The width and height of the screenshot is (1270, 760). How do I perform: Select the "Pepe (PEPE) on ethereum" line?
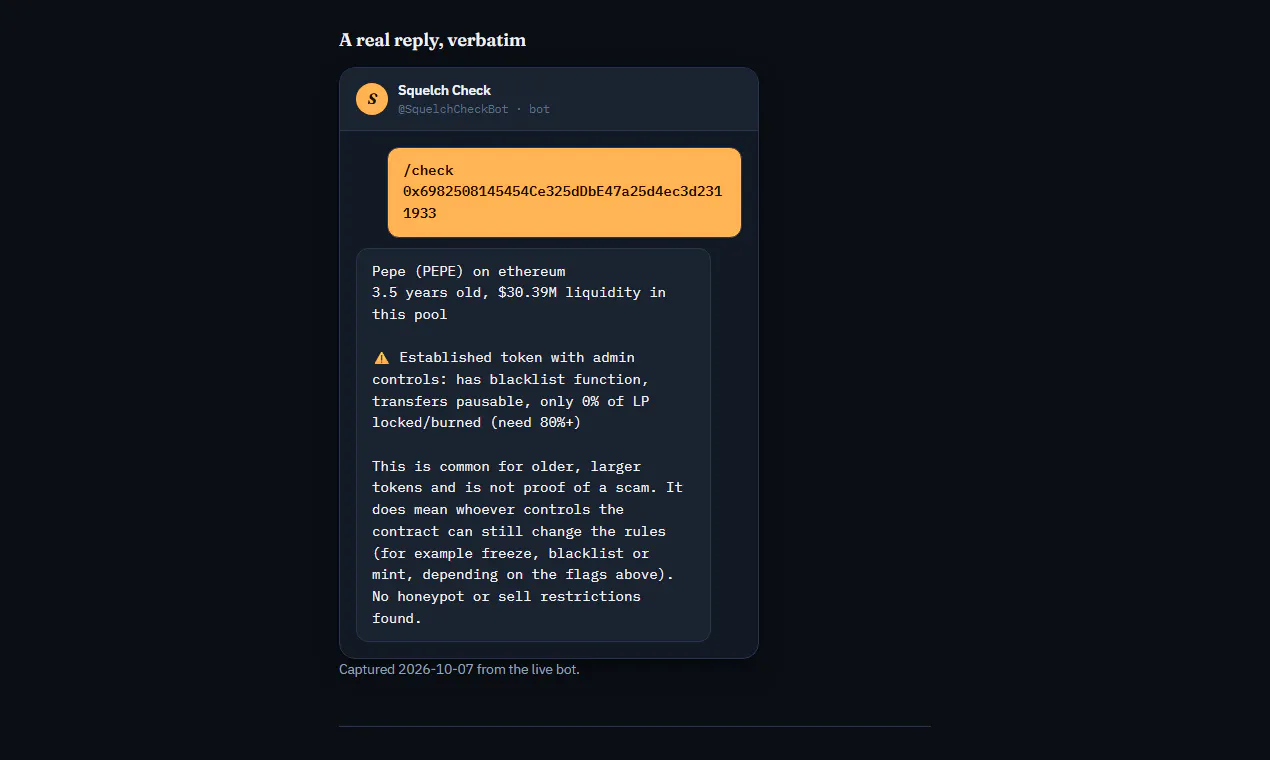click(469, 271)
